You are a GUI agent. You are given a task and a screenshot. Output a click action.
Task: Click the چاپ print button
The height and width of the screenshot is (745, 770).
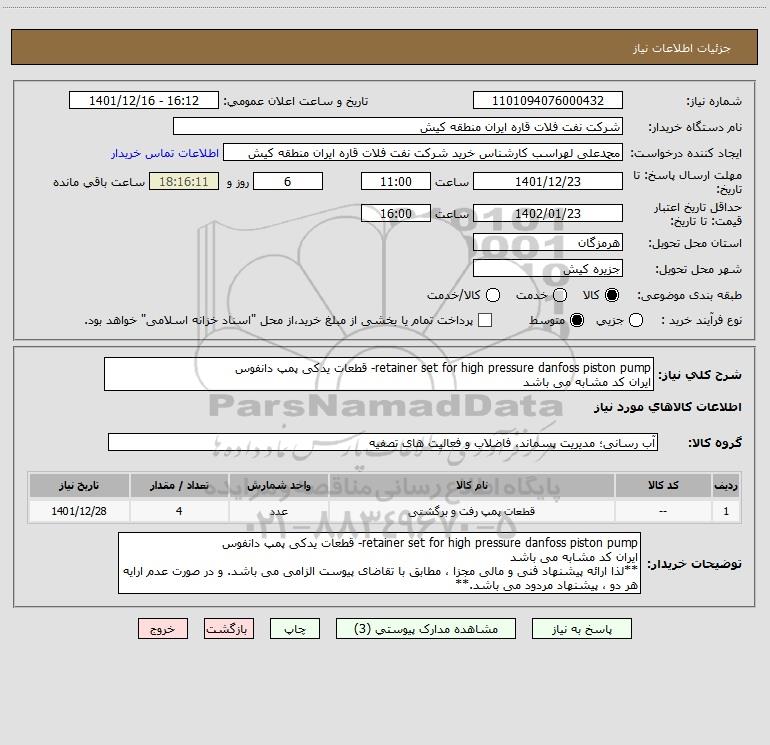(295, 629)
